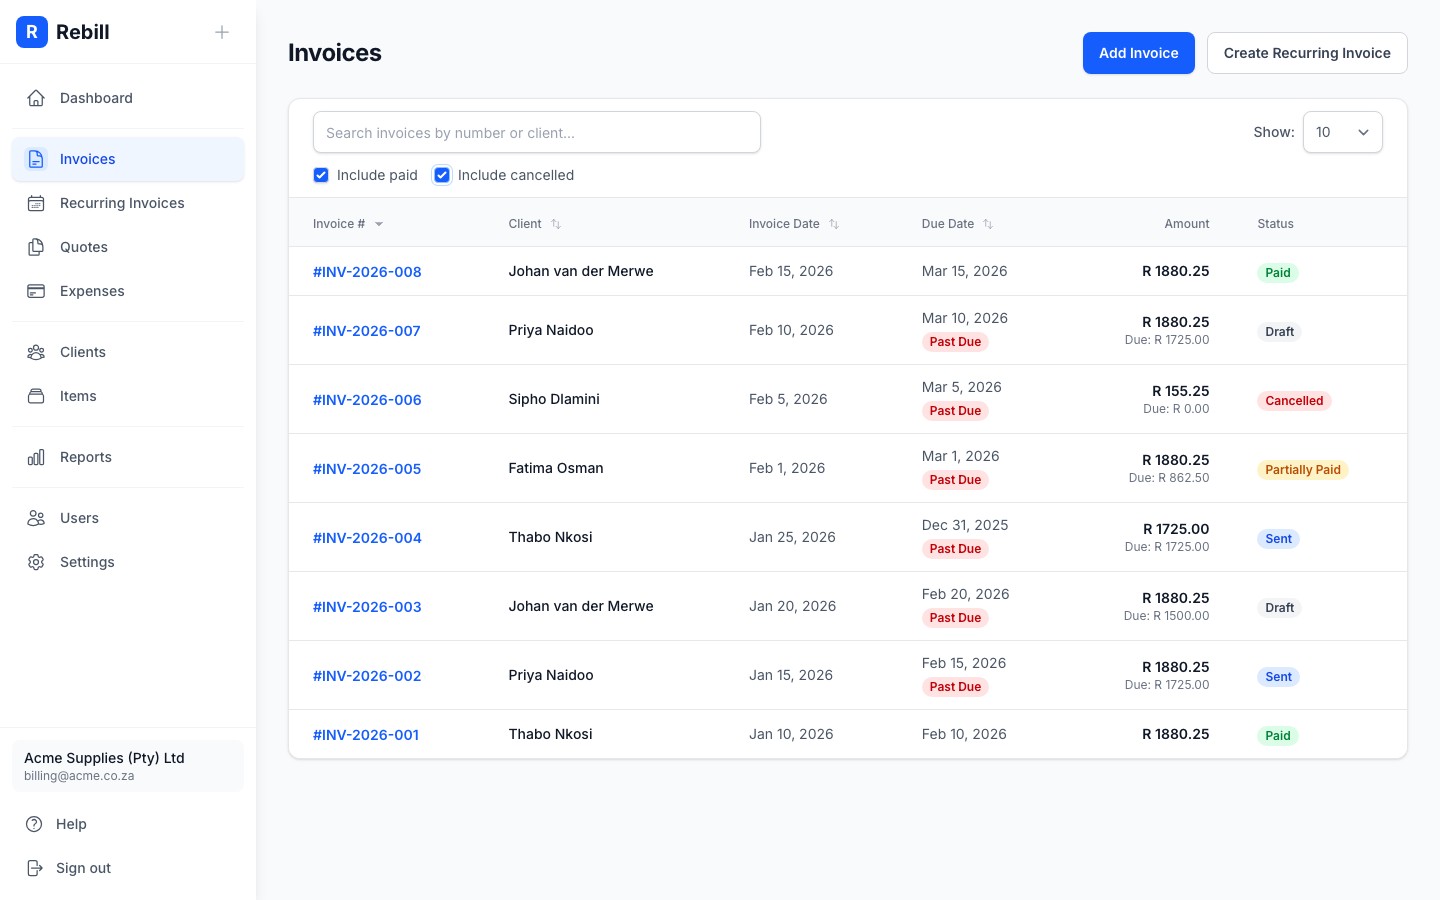The height and width of the screenshot is (900, 1440).
Task: Click the Settings gear icon
Action: point(36,562)
